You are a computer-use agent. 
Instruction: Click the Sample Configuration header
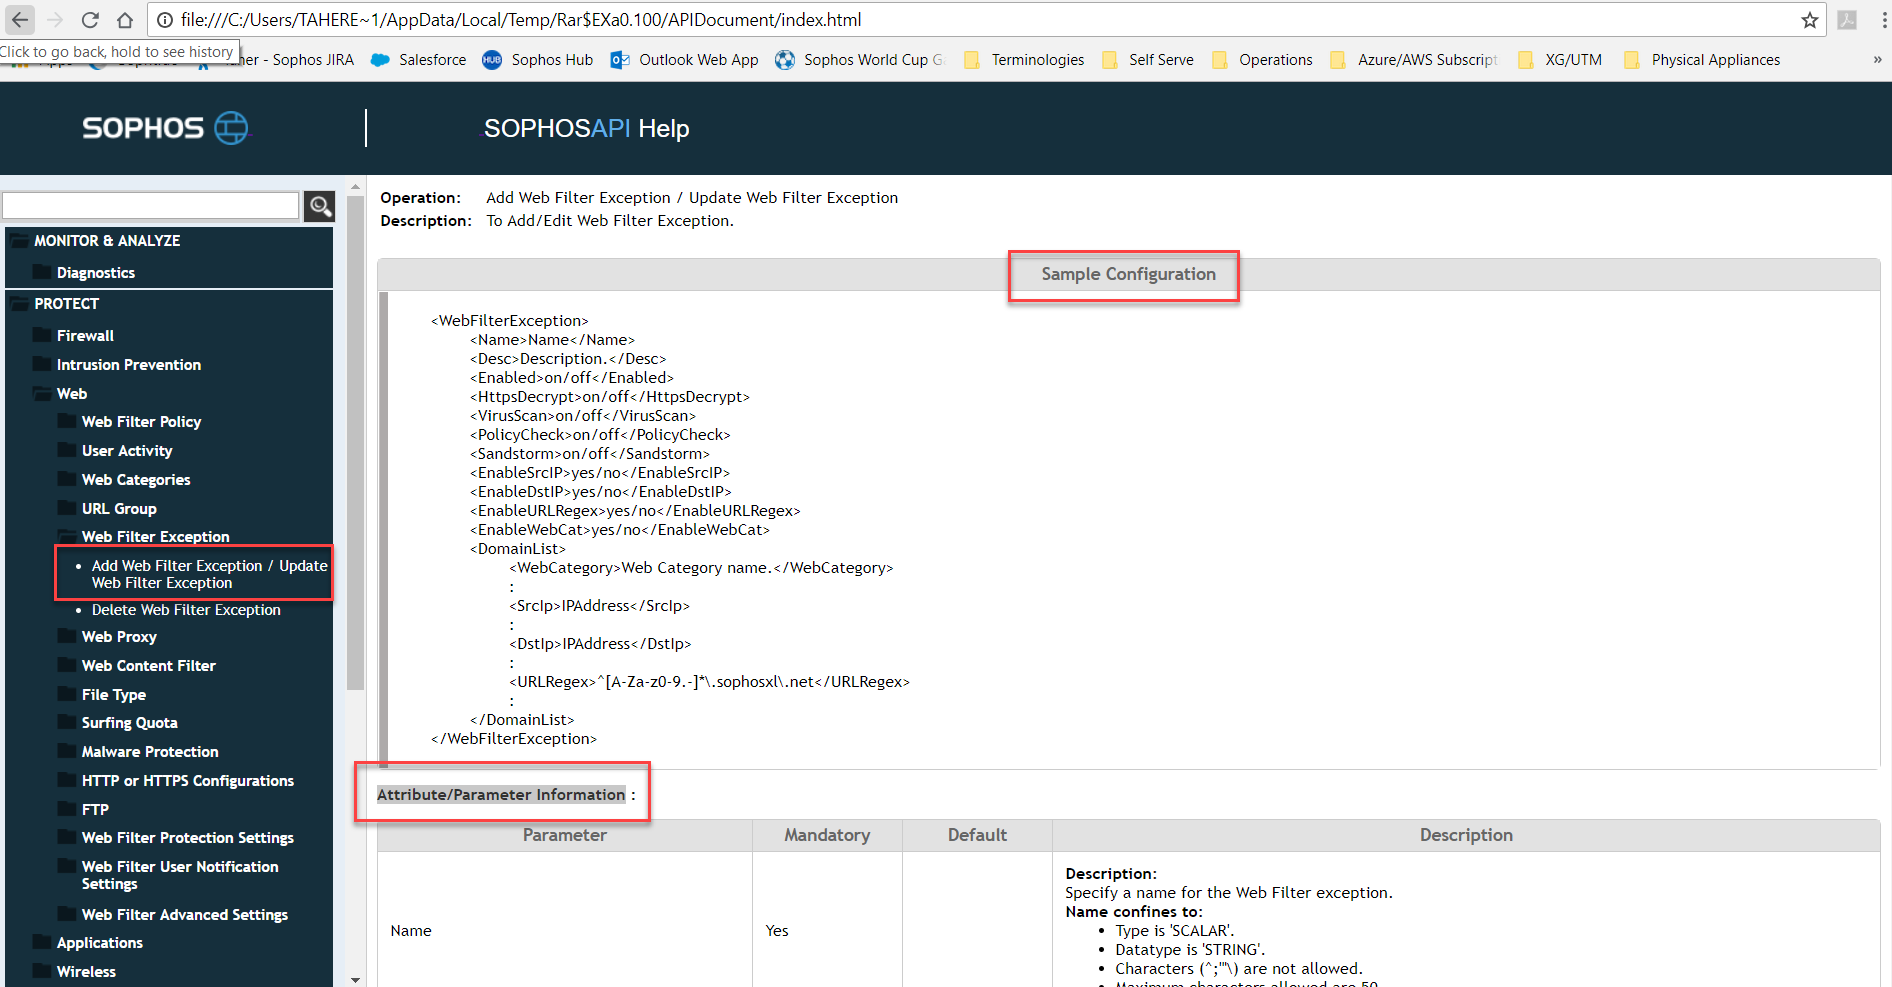[x=1128, y=274]
